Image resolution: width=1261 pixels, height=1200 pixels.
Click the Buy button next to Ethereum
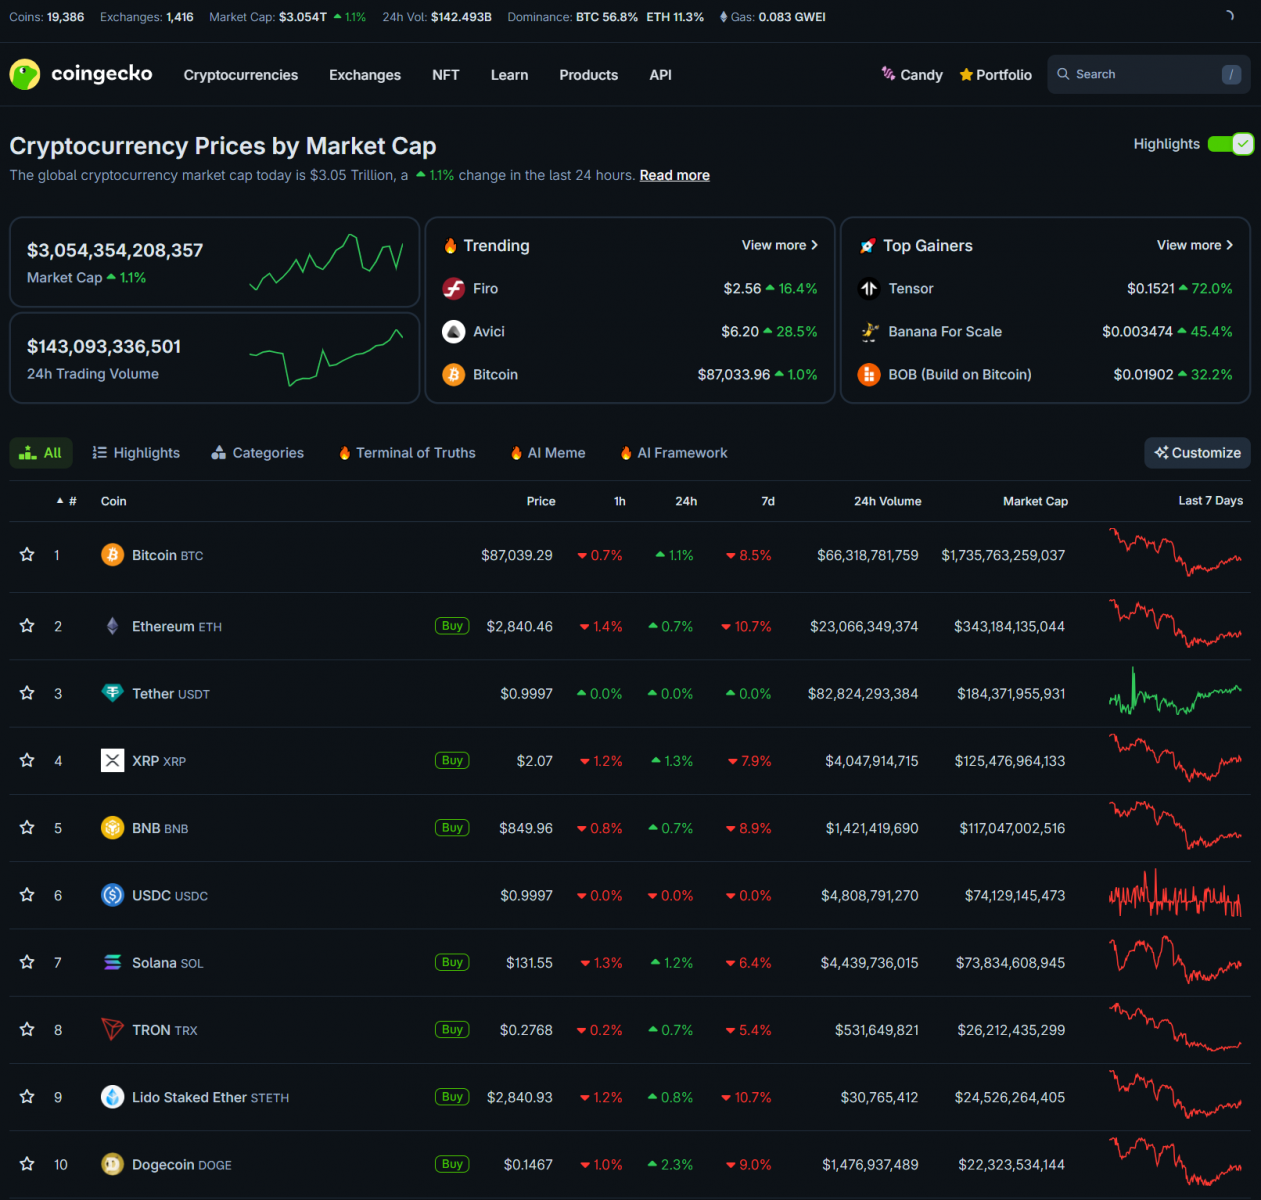[452, 626]
